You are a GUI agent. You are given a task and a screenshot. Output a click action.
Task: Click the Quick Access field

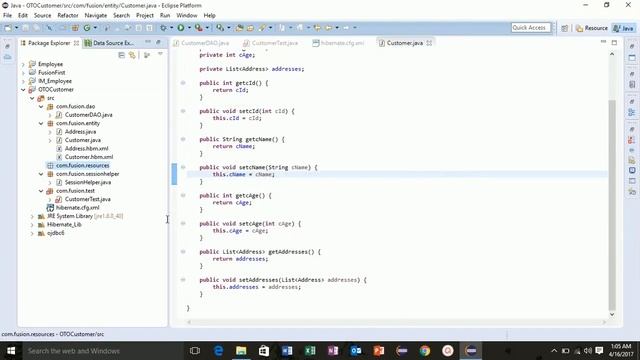click(x=531, y=27)
